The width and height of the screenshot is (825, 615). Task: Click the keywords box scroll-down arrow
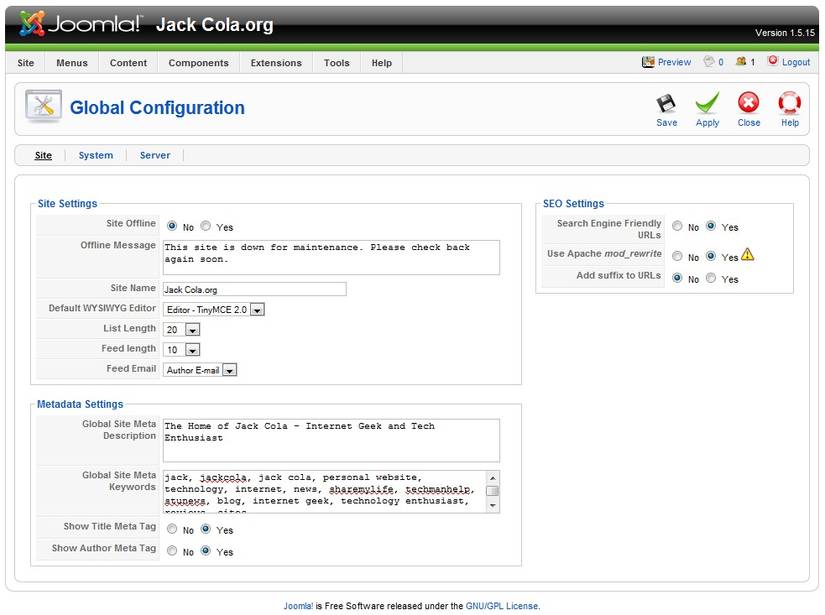(492, 506)
